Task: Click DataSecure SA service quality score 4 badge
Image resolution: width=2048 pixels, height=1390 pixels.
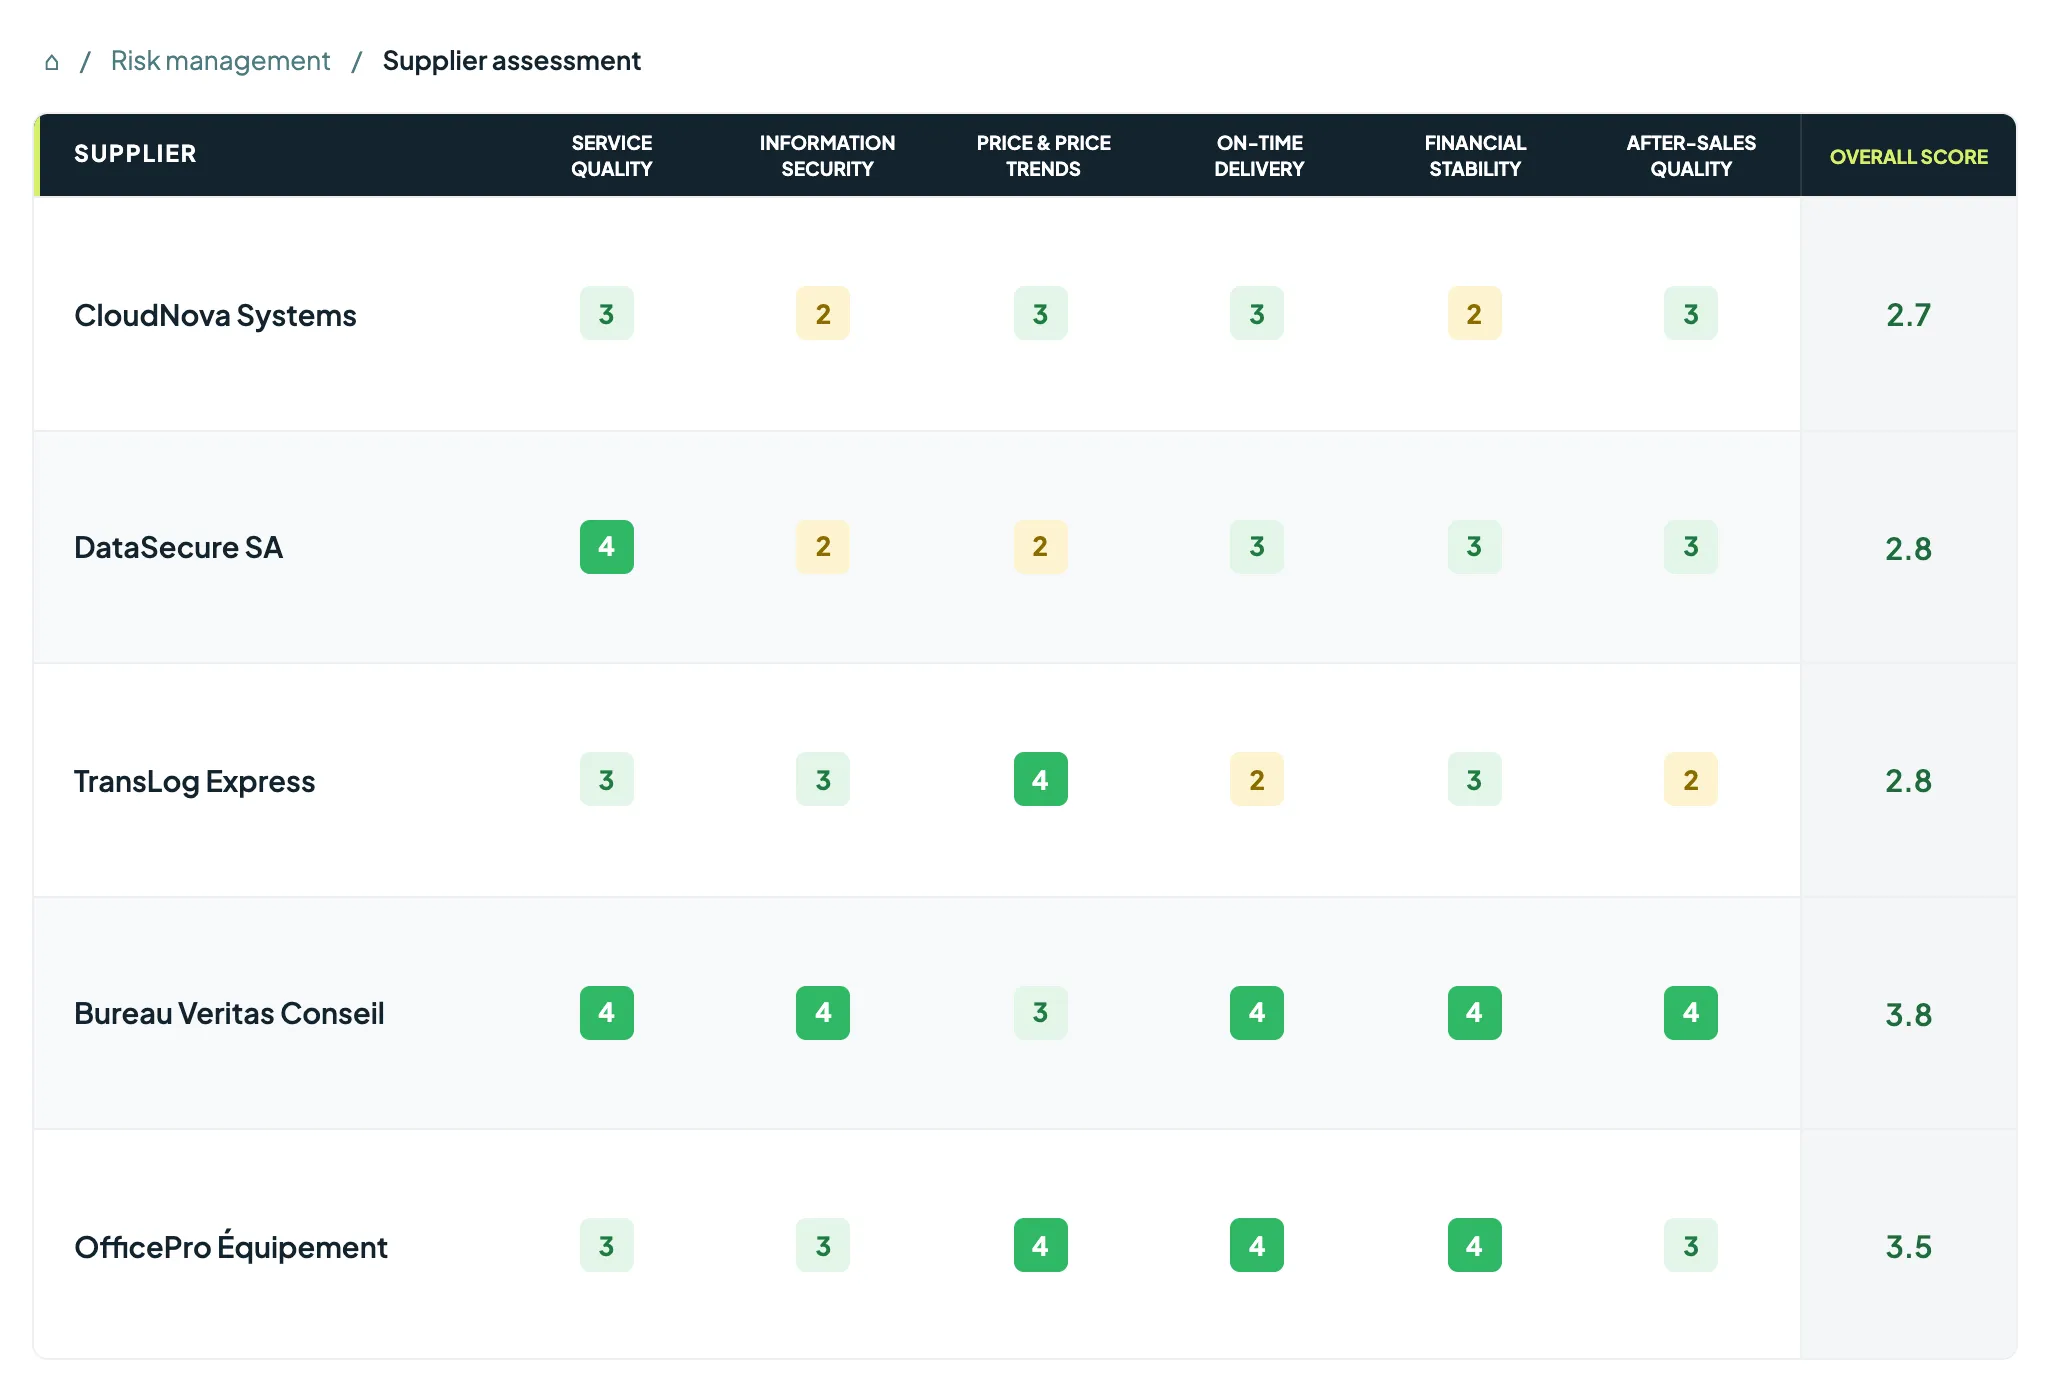Action: 607,547
